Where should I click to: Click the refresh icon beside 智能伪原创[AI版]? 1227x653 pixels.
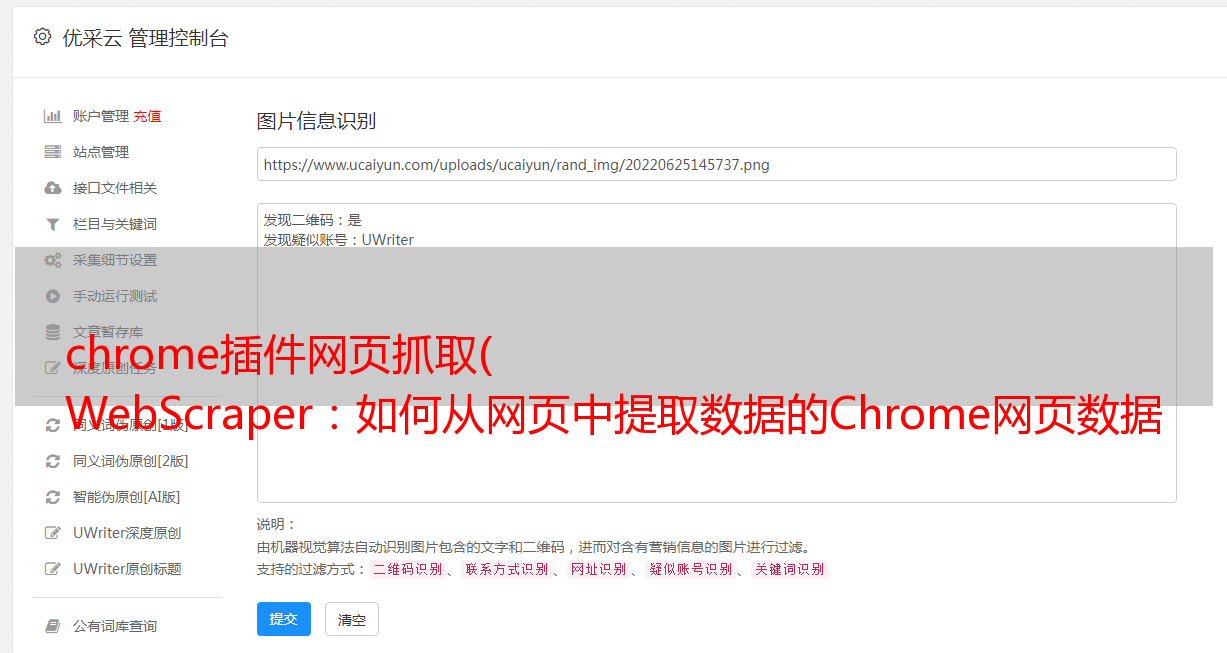pos(53,497)
